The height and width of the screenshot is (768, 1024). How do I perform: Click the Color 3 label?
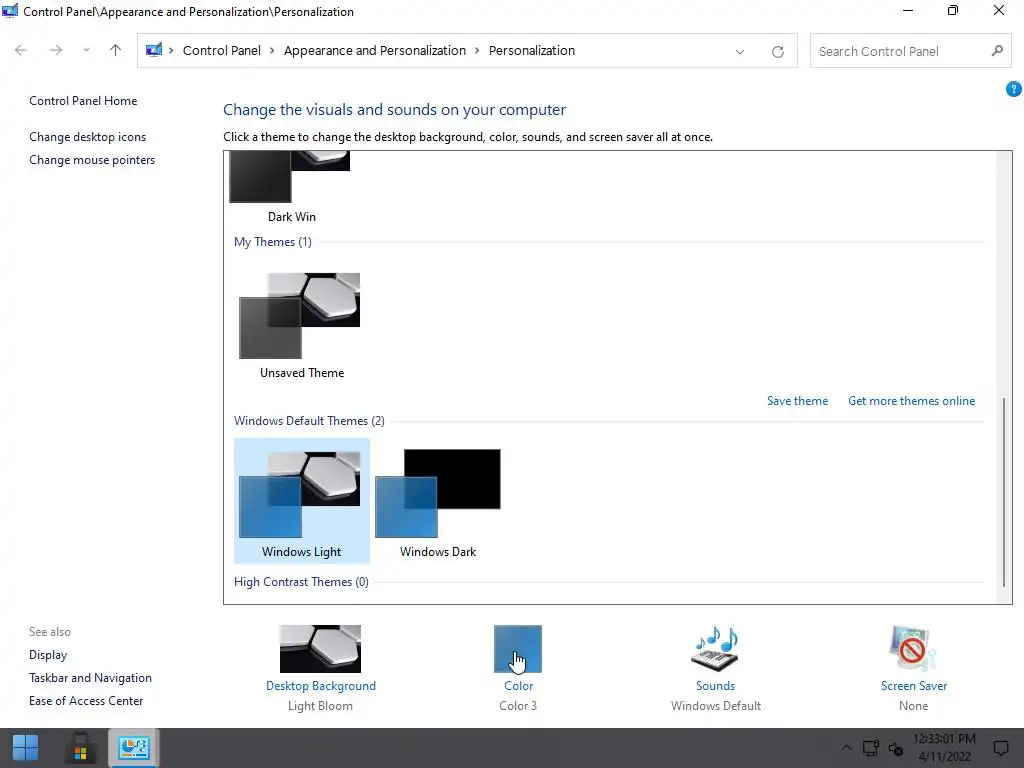coord(518,706)
